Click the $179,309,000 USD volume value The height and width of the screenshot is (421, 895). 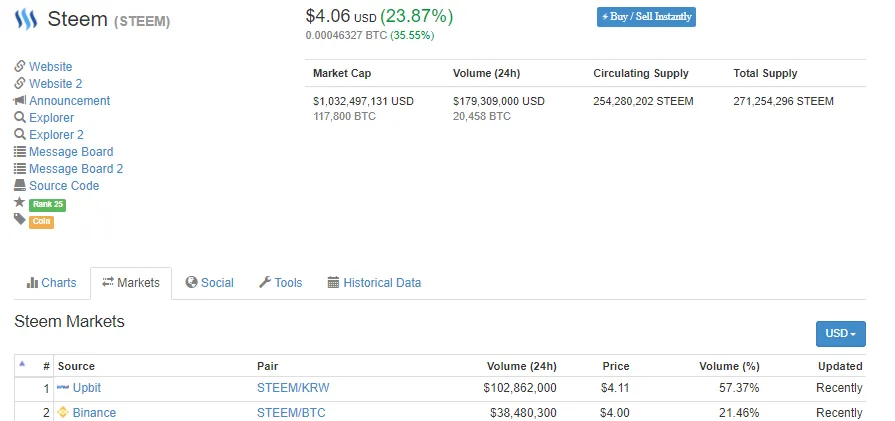coord(499,102)
